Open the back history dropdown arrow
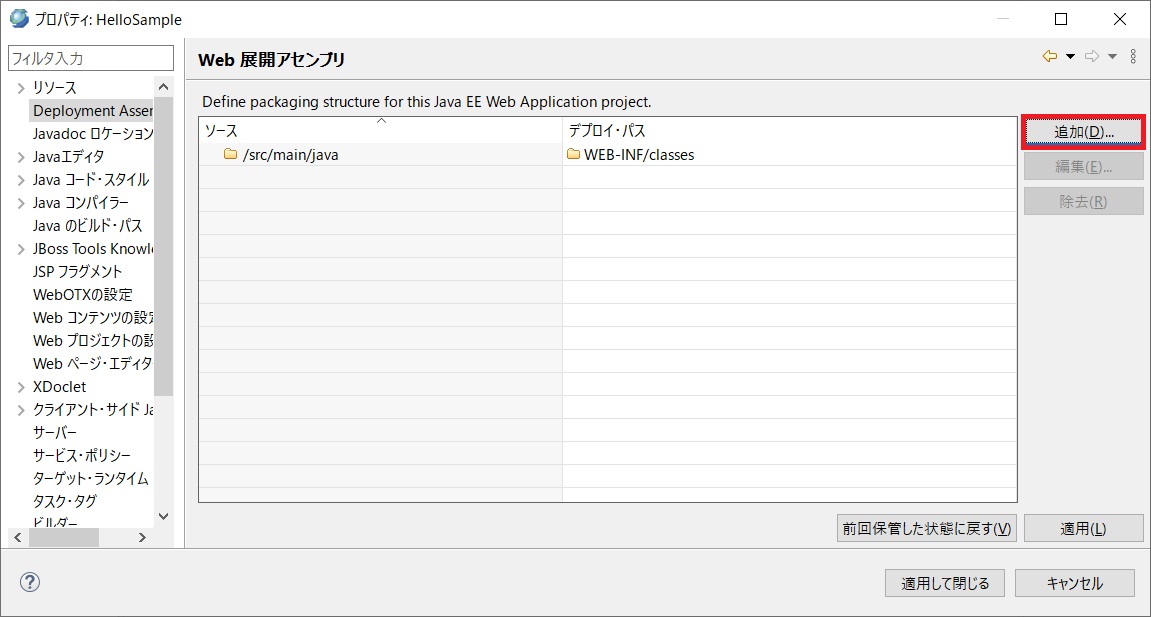Viewport: 1151px width, 617px height. (1070, 57)
